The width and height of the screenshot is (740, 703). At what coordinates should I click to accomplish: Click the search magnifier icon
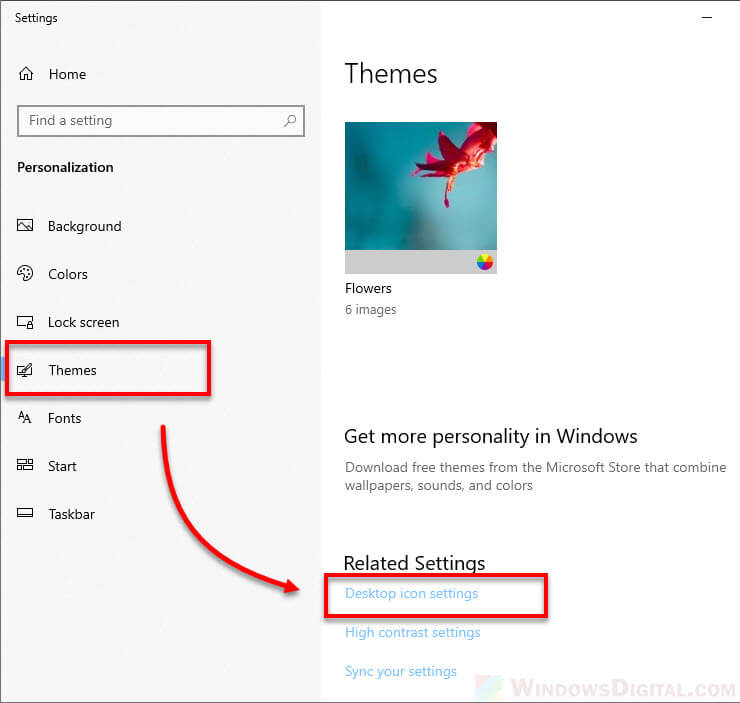click(290, 121)
